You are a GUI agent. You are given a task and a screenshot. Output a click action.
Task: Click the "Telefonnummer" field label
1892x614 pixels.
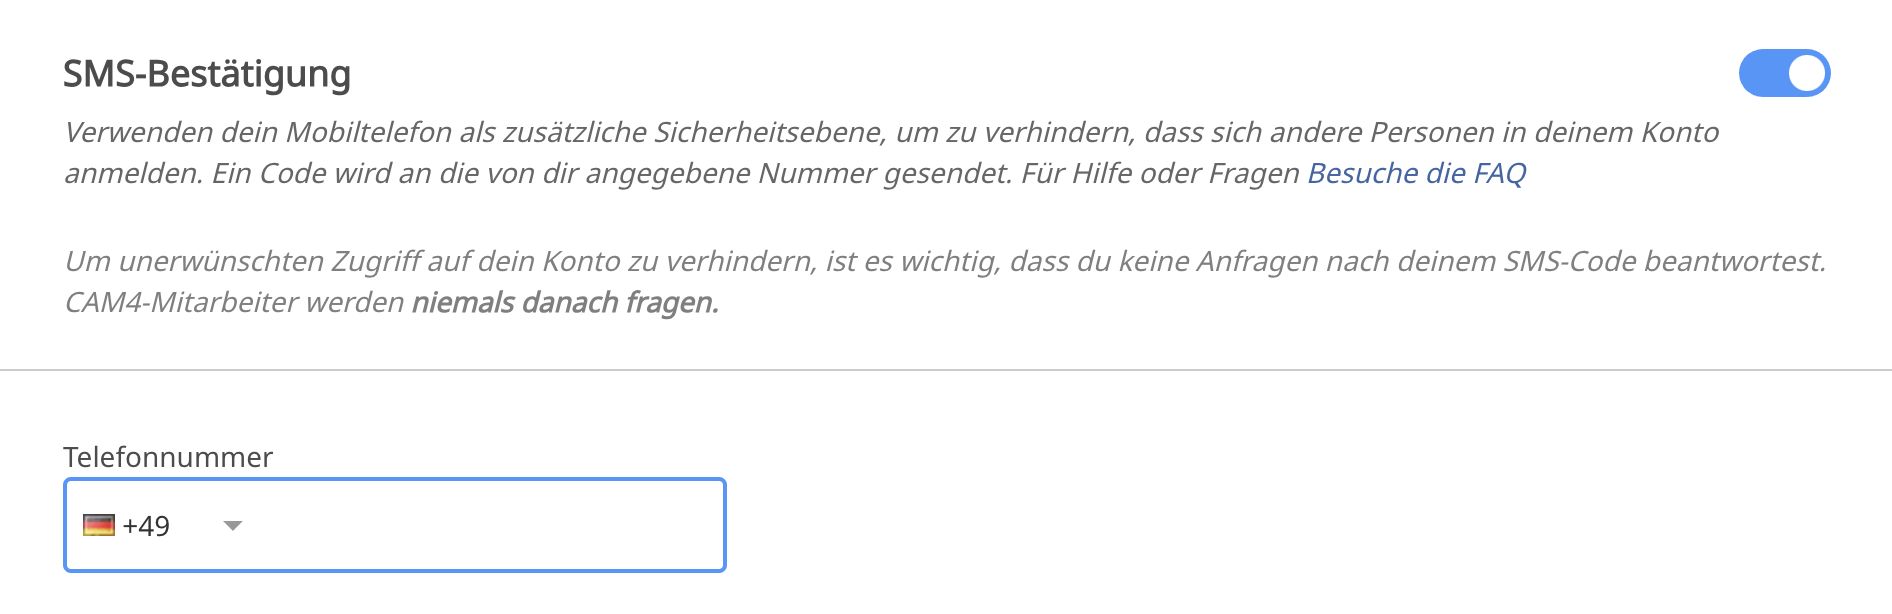168,457
